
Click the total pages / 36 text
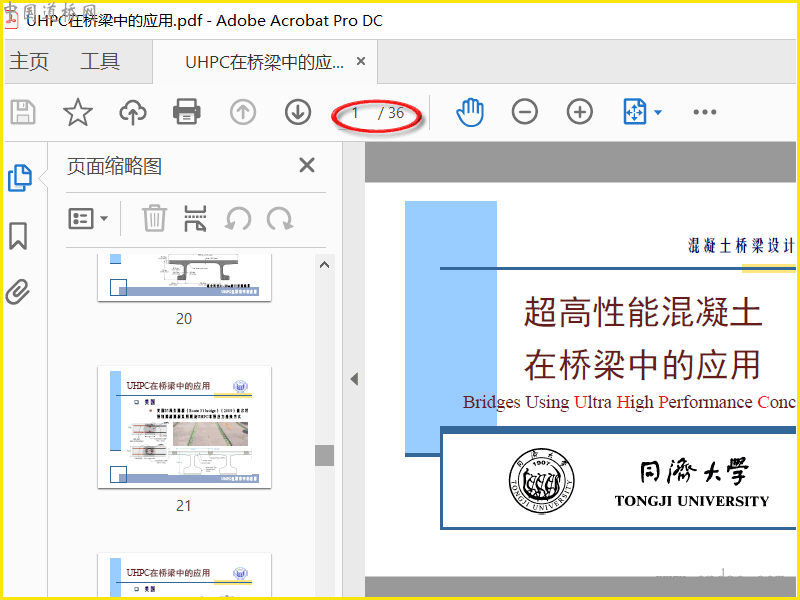(391, 113)
